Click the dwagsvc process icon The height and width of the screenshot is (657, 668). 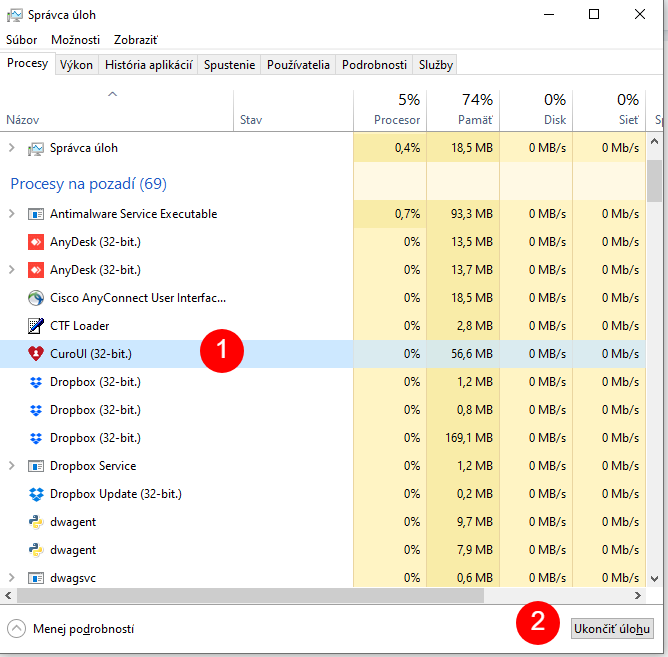[36, 578]
